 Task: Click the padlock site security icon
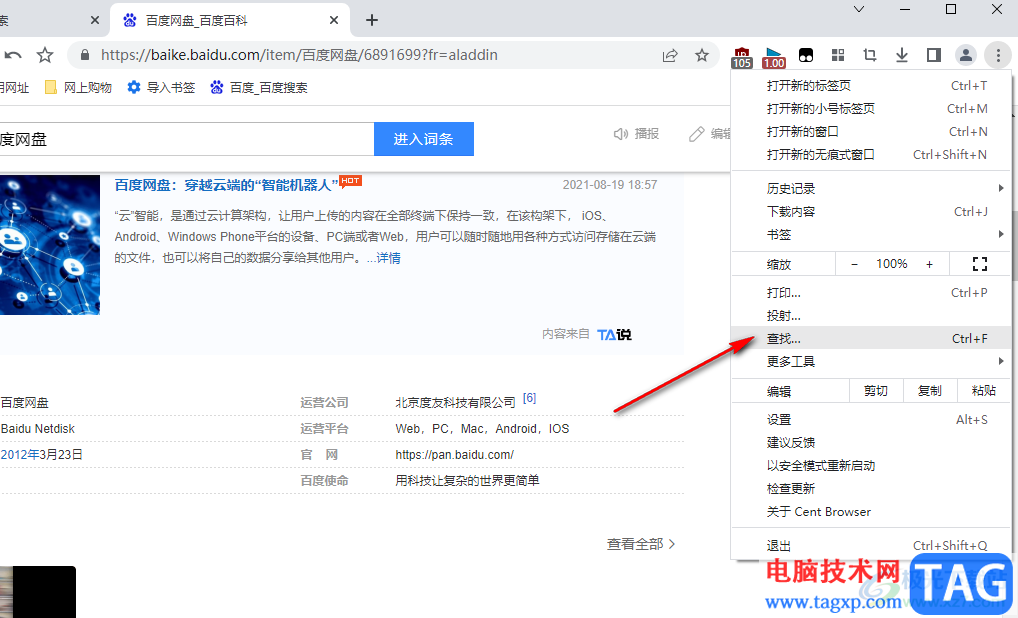(x=84, y=55)
